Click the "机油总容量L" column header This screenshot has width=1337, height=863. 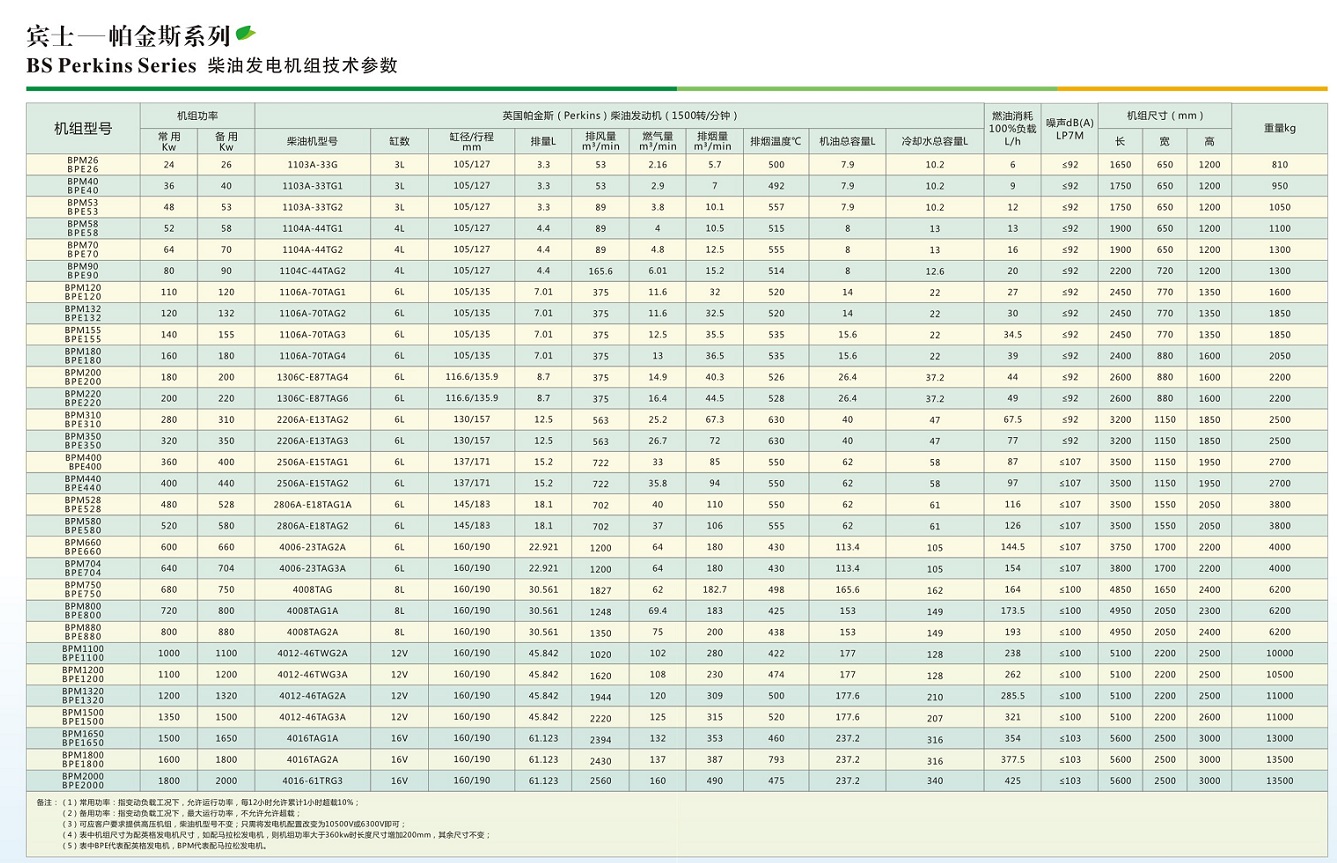(x=847, y=142)
